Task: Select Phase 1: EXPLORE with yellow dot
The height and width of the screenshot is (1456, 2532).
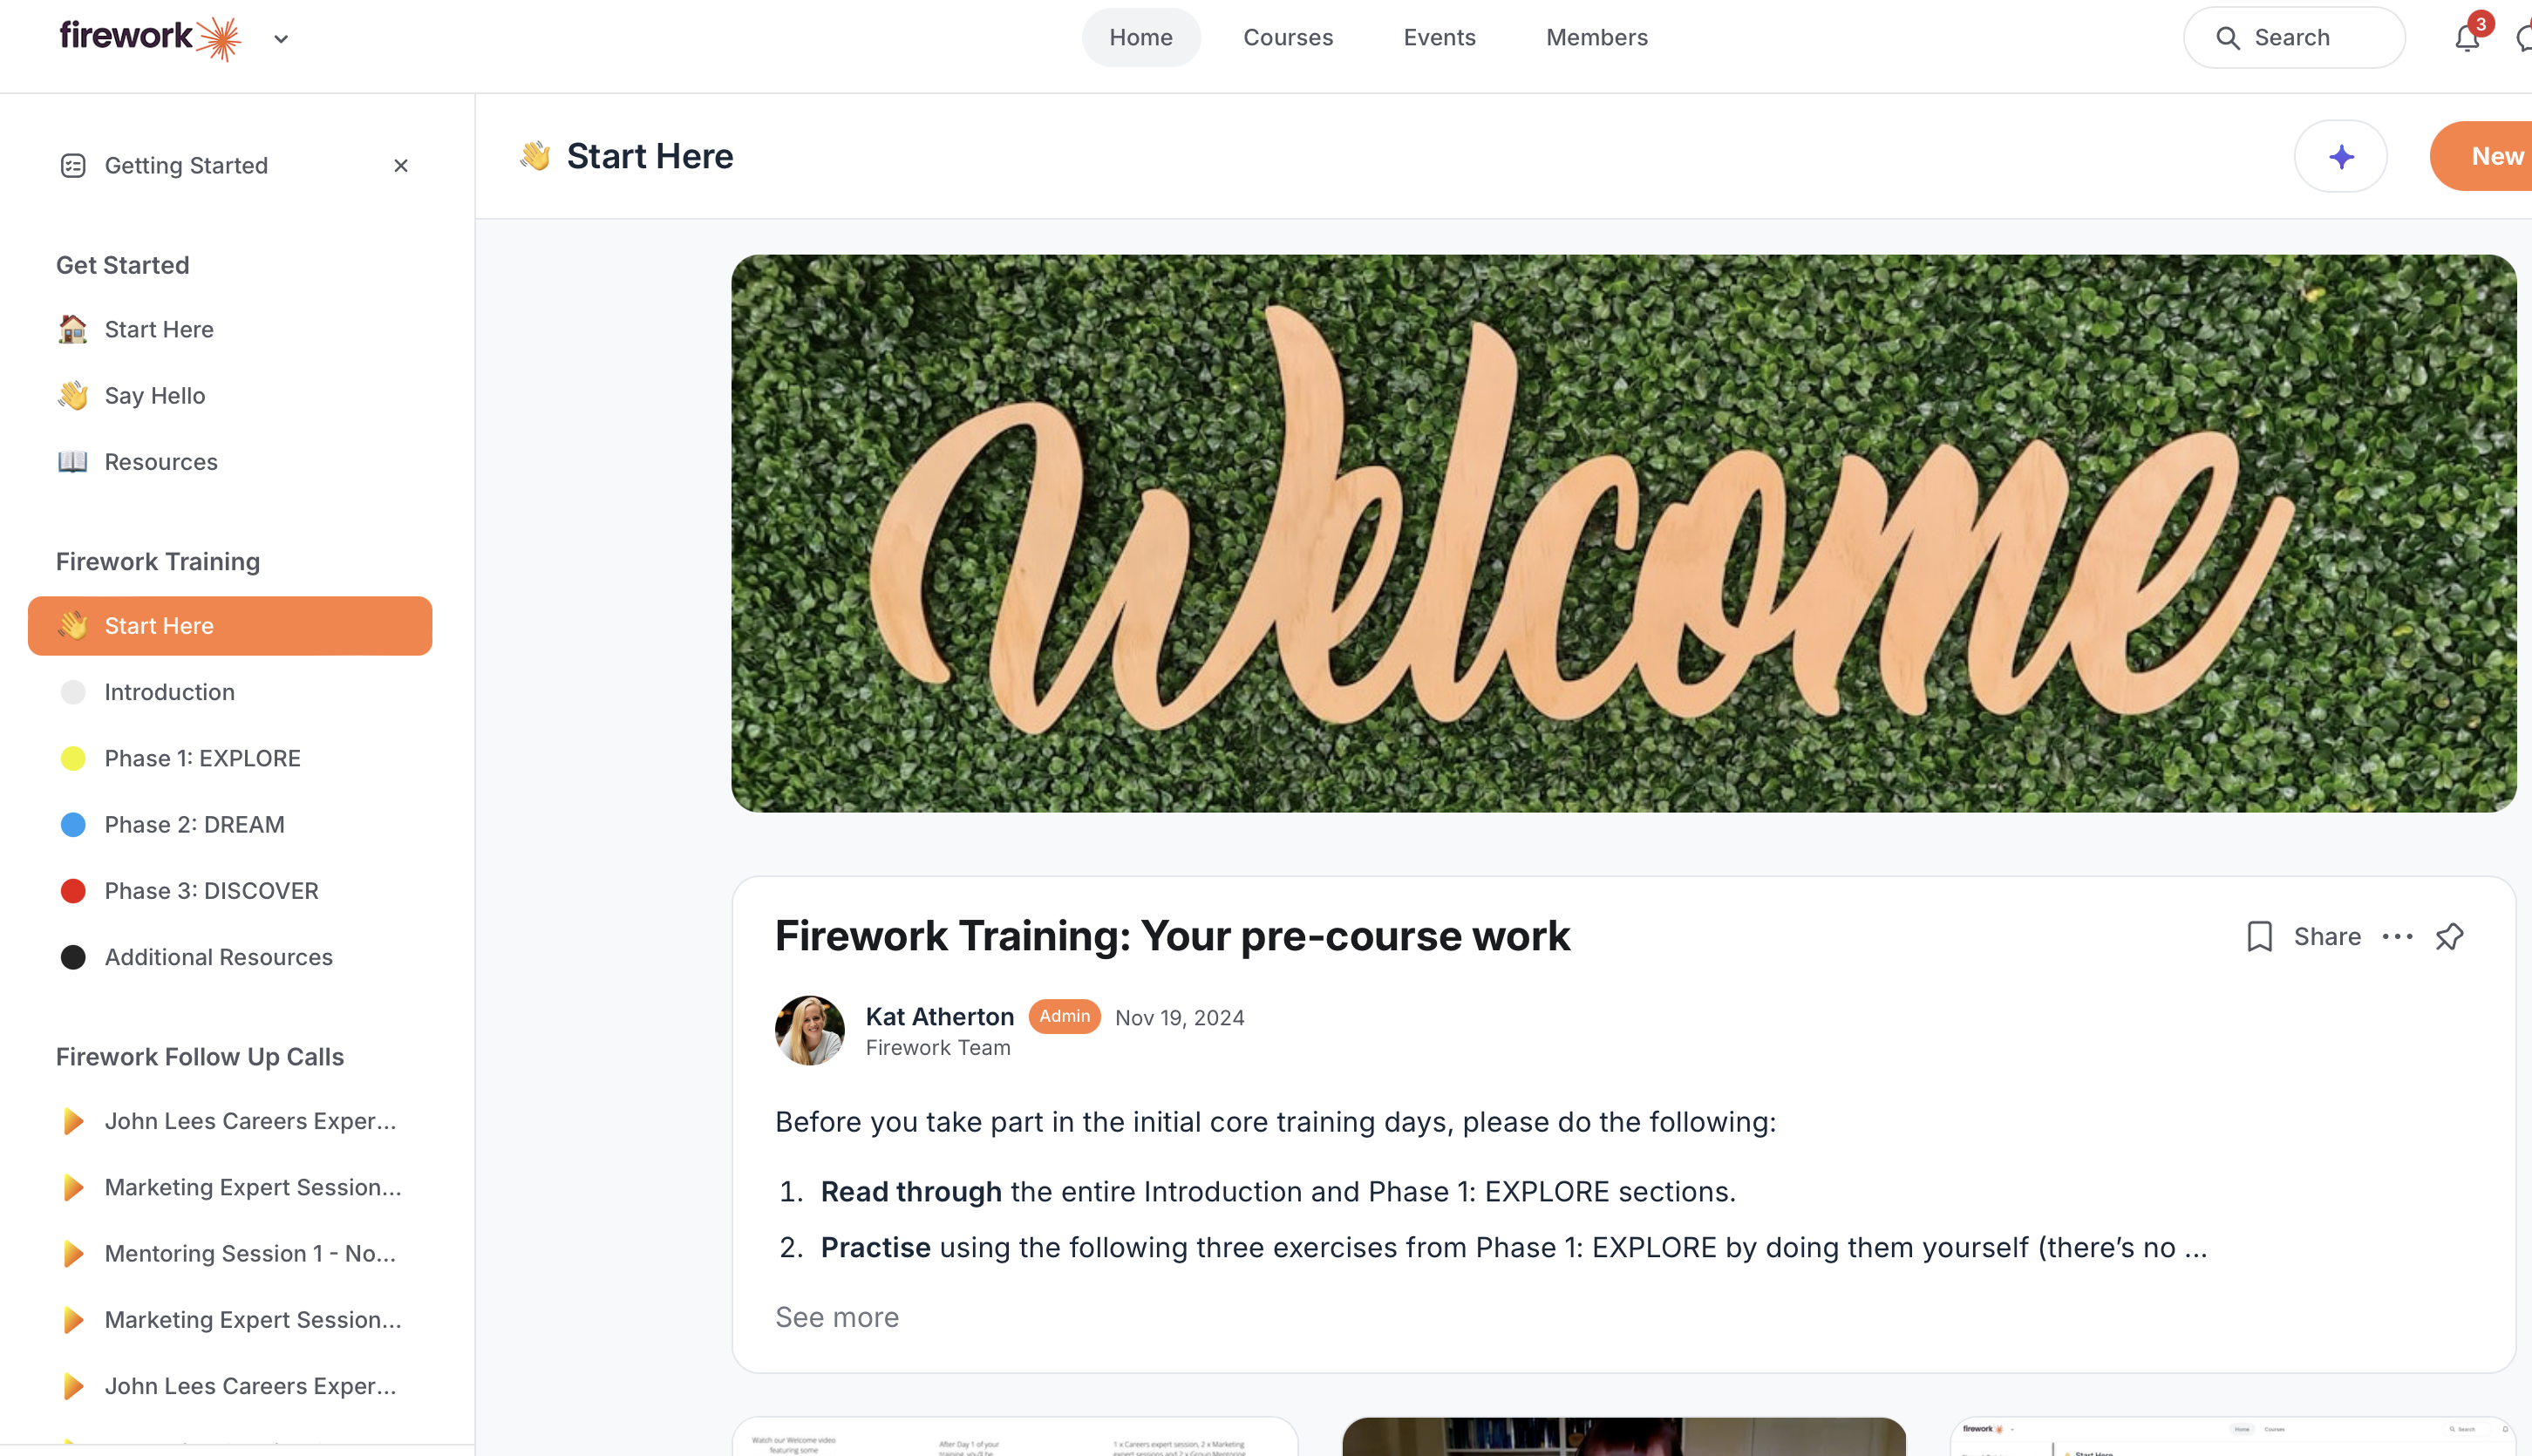Action: 180,758
